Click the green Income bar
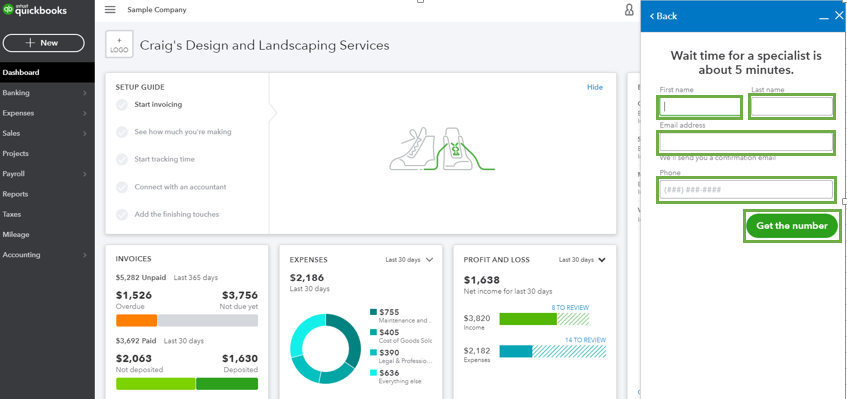Screen dimensions: 847x399 coord(528,319)
